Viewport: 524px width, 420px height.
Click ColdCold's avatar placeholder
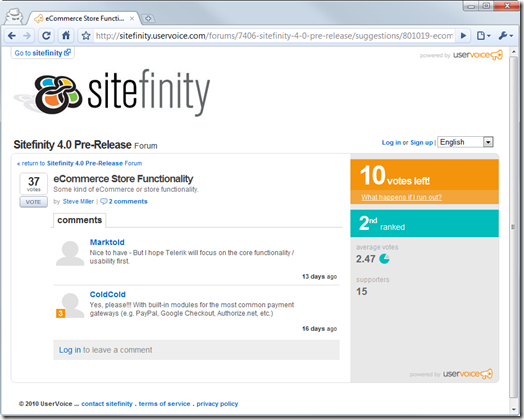70,305
